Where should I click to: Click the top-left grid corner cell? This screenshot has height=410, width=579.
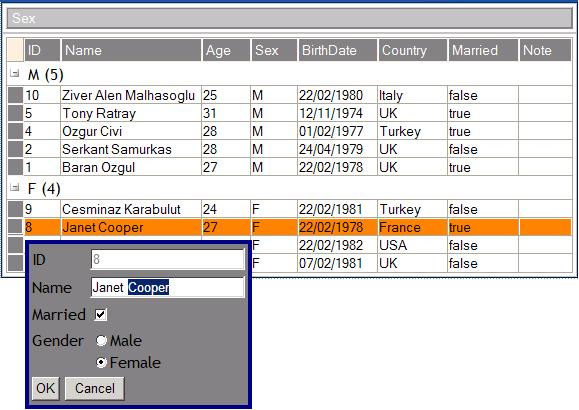15,50
